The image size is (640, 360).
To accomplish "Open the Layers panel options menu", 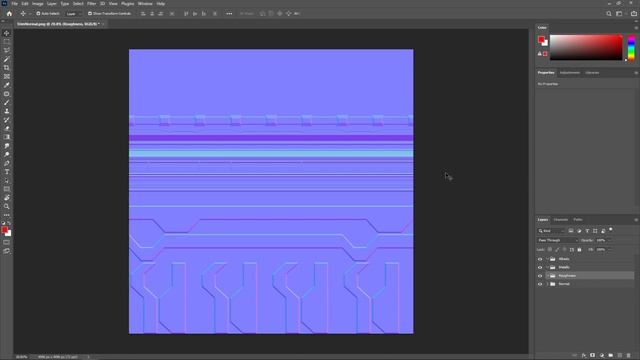I will 636,220.
